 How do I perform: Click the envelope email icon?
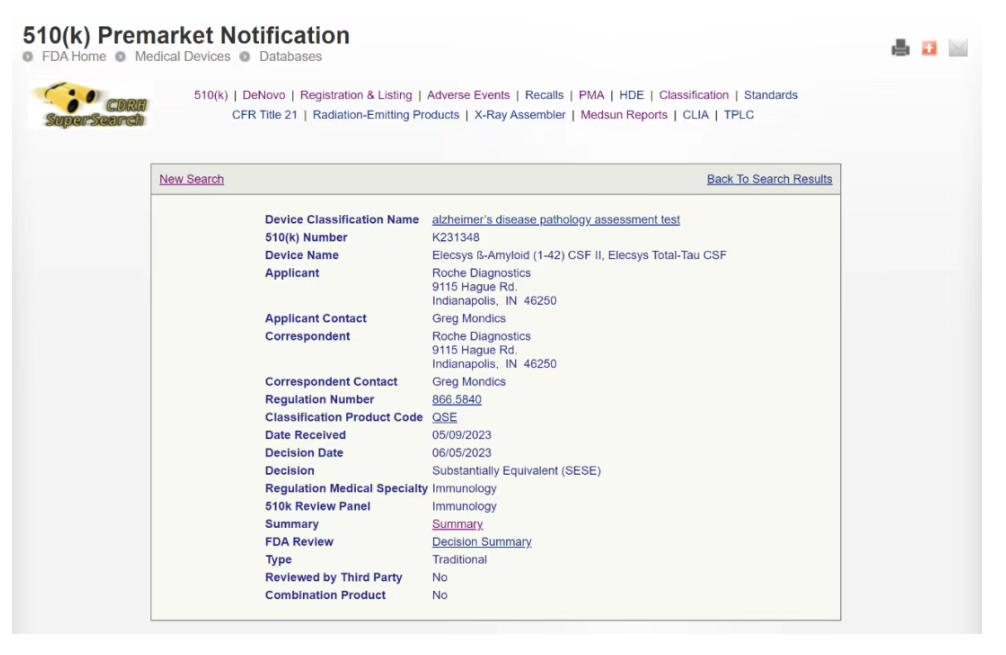pyautogui.click(x=958, y=48)
